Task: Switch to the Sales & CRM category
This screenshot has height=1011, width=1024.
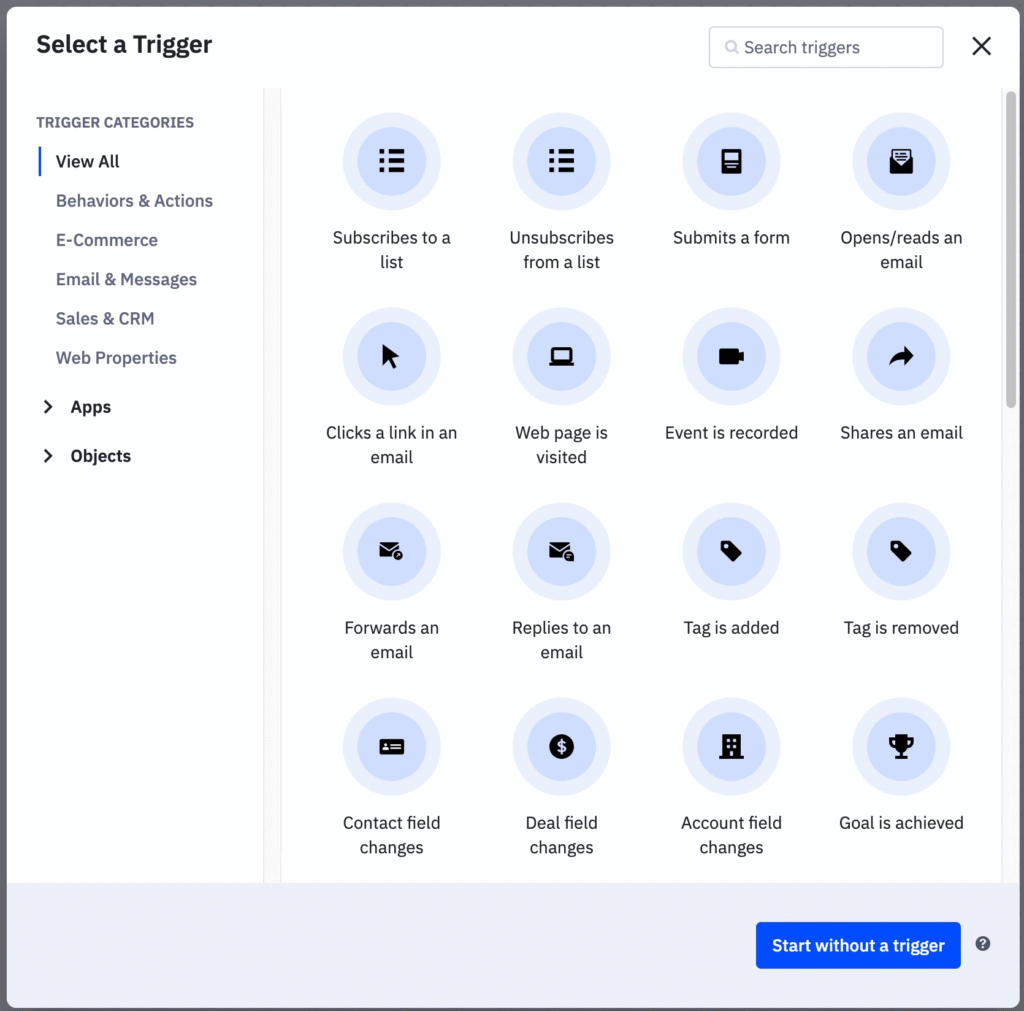Action: click(105, 318)
